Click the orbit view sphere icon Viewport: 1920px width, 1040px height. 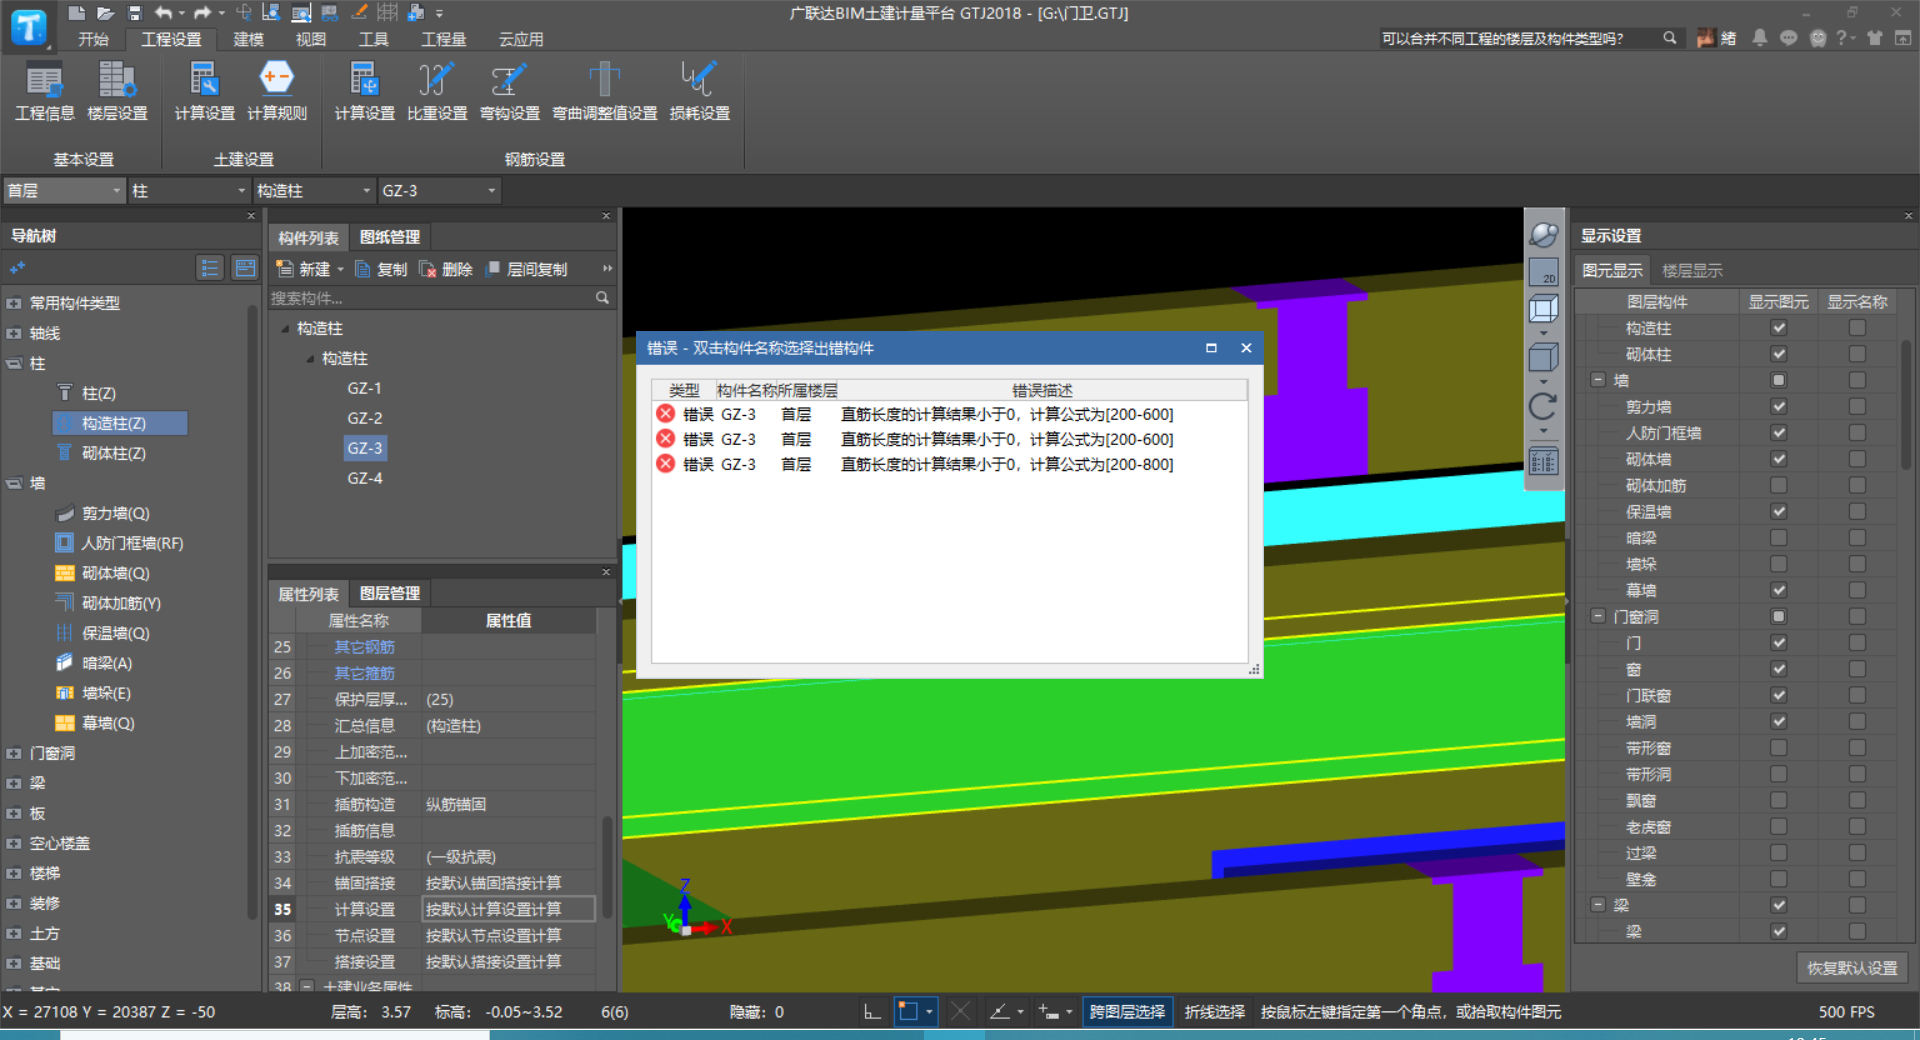(x=1543, y=234)
